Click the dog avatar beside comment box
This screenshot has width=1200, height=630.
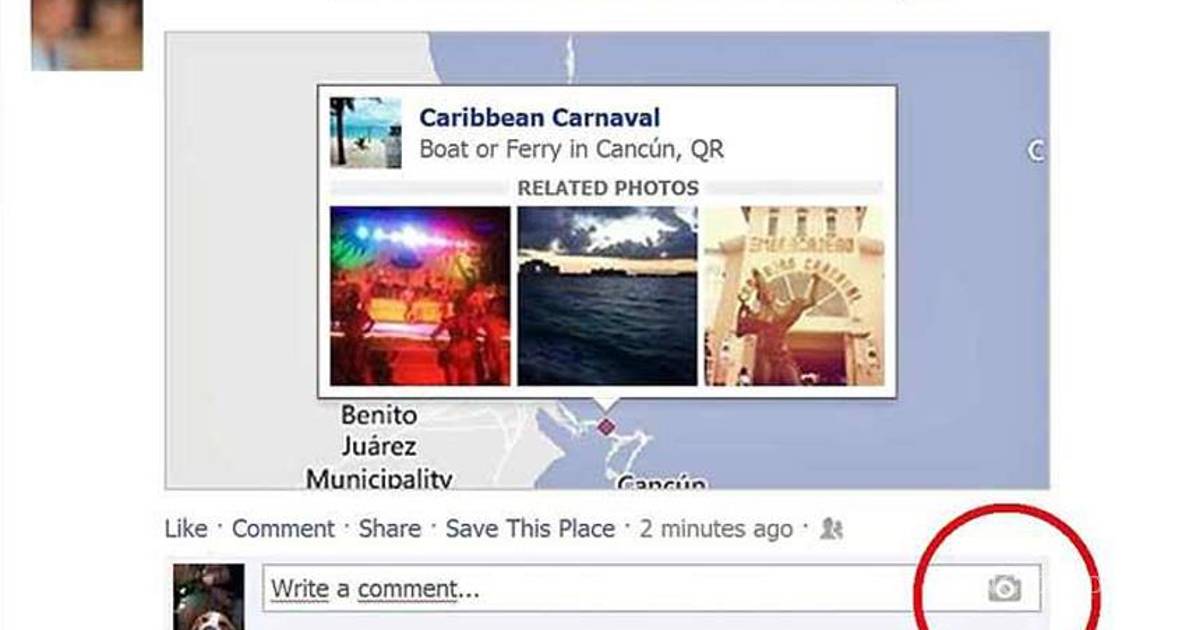tap(208, 597)
